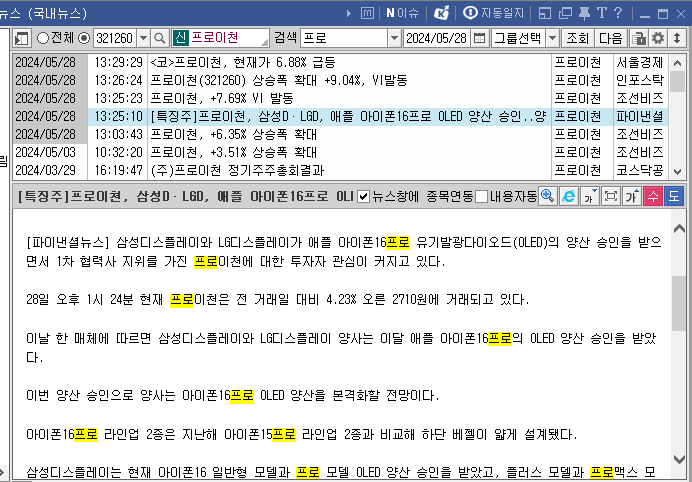The image size is (692, 482).
Task: Open news '프로이천(321260) 상승폭 확대 +9.04%, VI발동'
Action: (x=279, y=80)
